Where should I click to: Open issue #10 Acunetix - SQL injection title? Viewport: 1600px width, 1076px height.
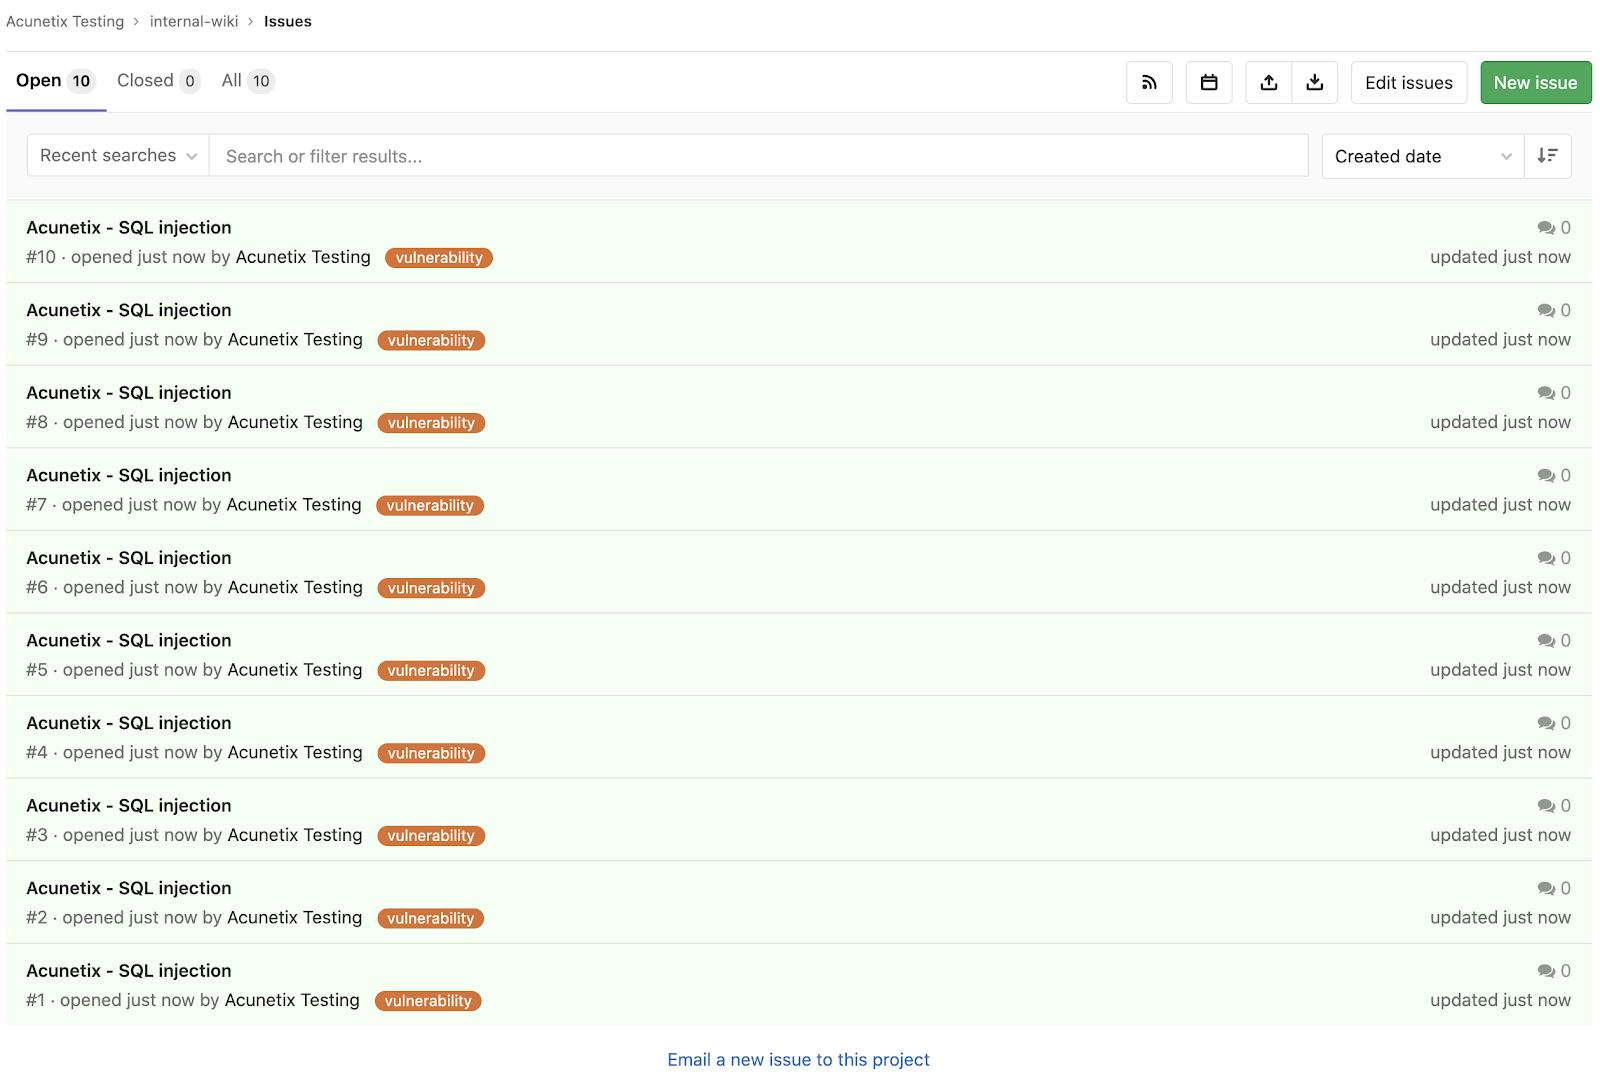point(129,228)
